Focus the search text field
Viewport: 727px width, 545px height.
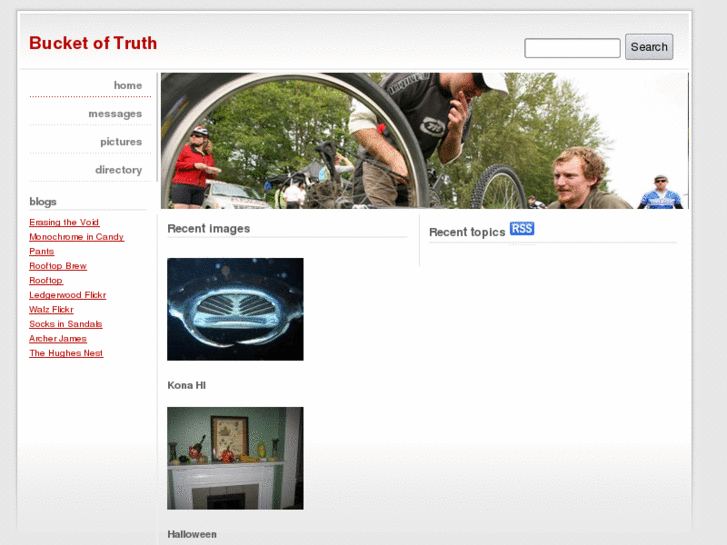click(x=572, y=48)
